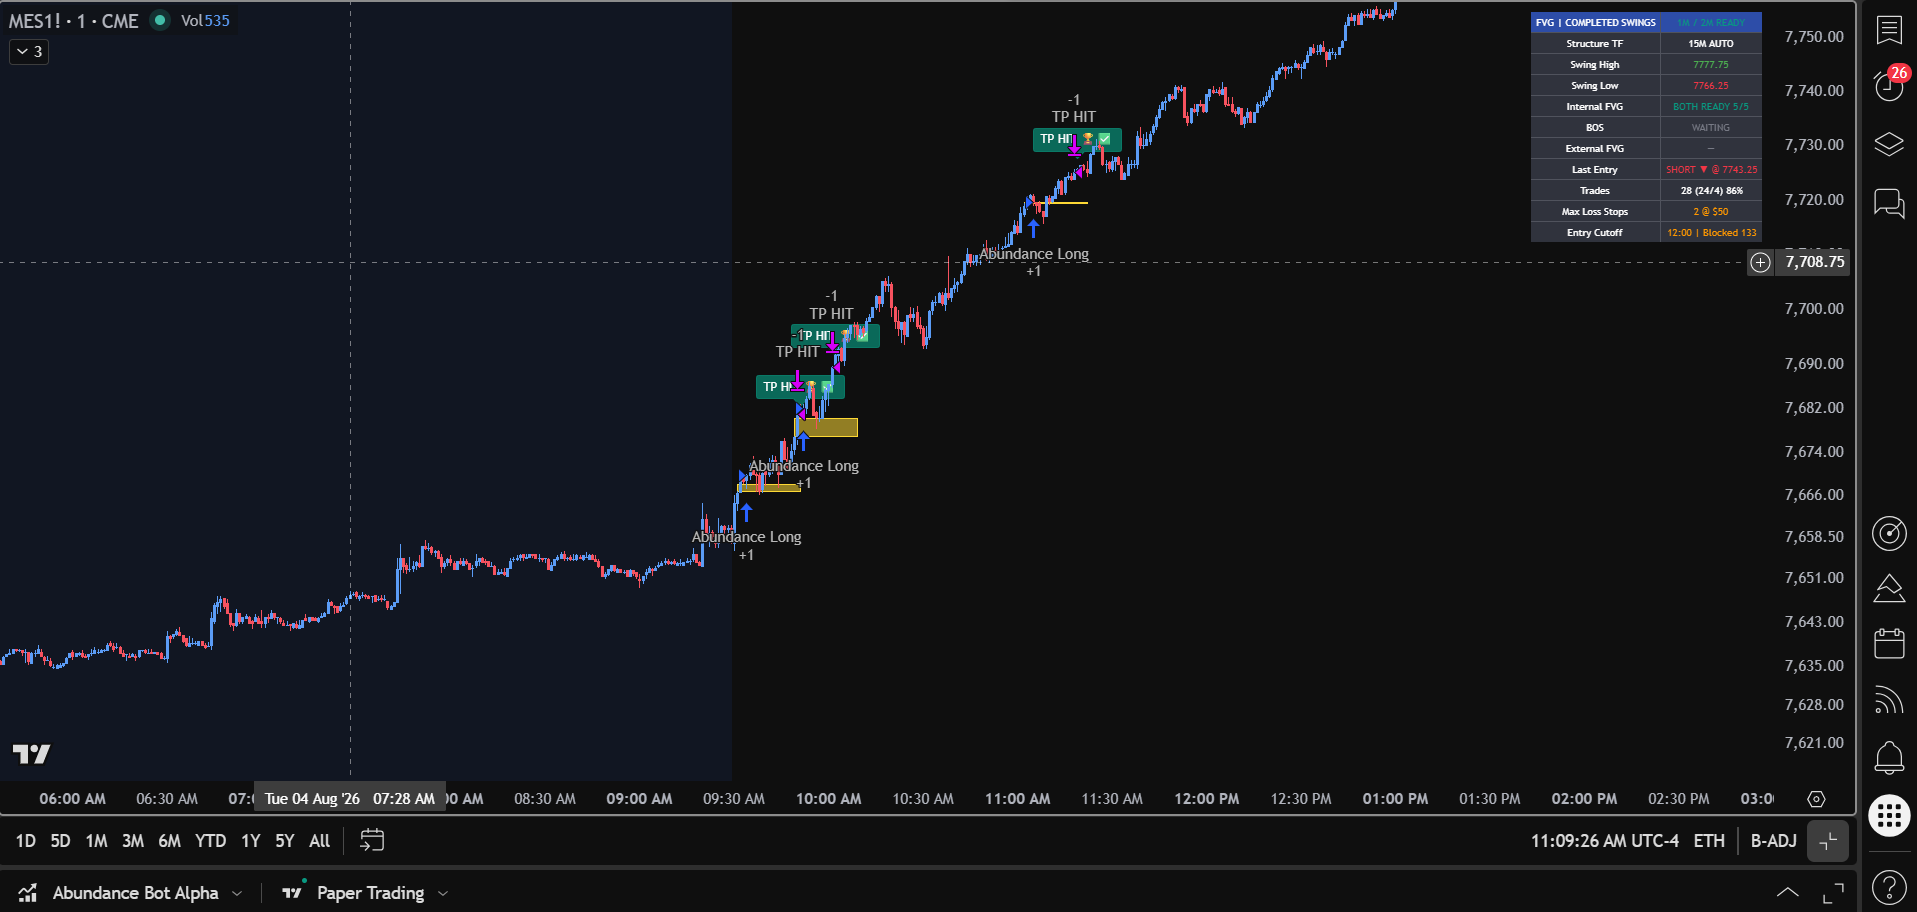Open the target-shaped icon in right sidebar
Screen dimensions: 1917x912
(x=1889, y=533)
